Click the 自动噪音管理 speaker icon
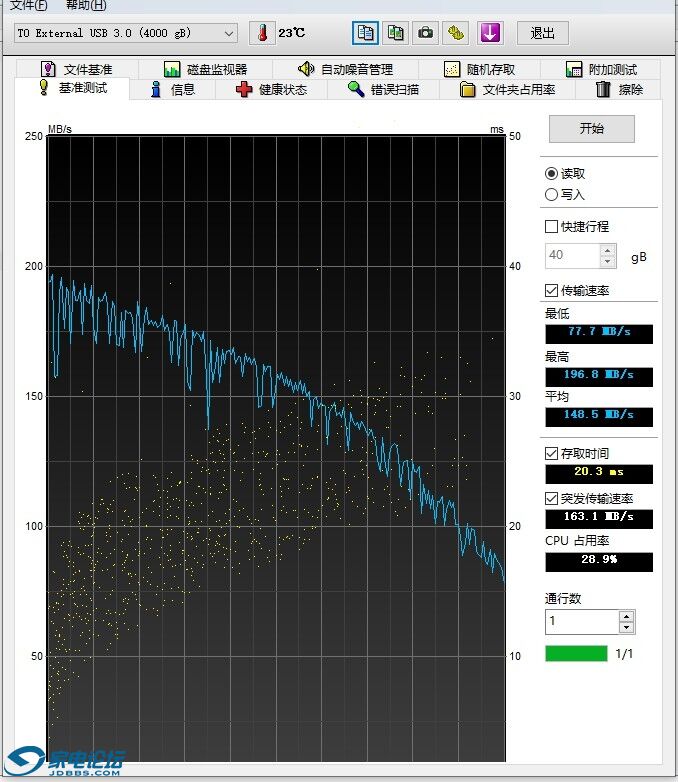This screenshot has width=678, height=782. coord(306,69)
